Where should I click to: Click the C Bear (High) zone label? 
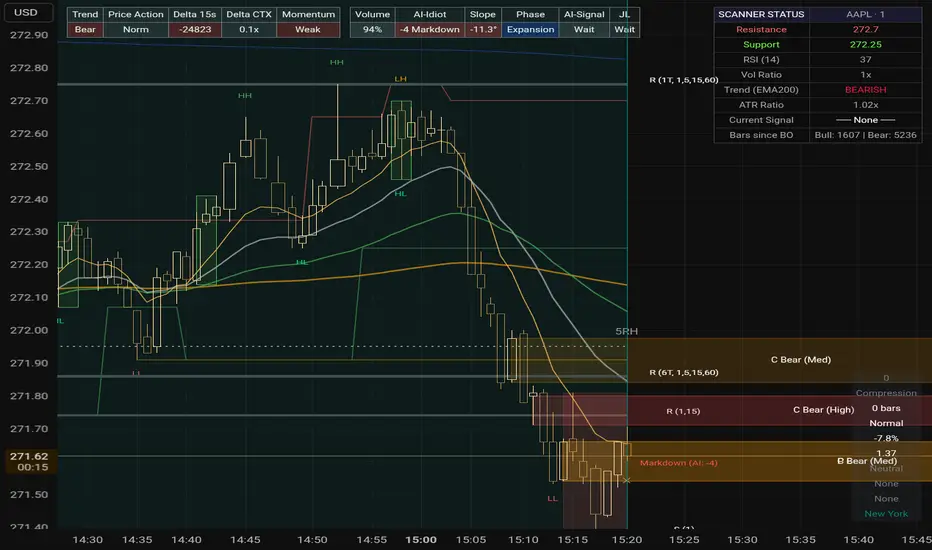tap(823, 410)
